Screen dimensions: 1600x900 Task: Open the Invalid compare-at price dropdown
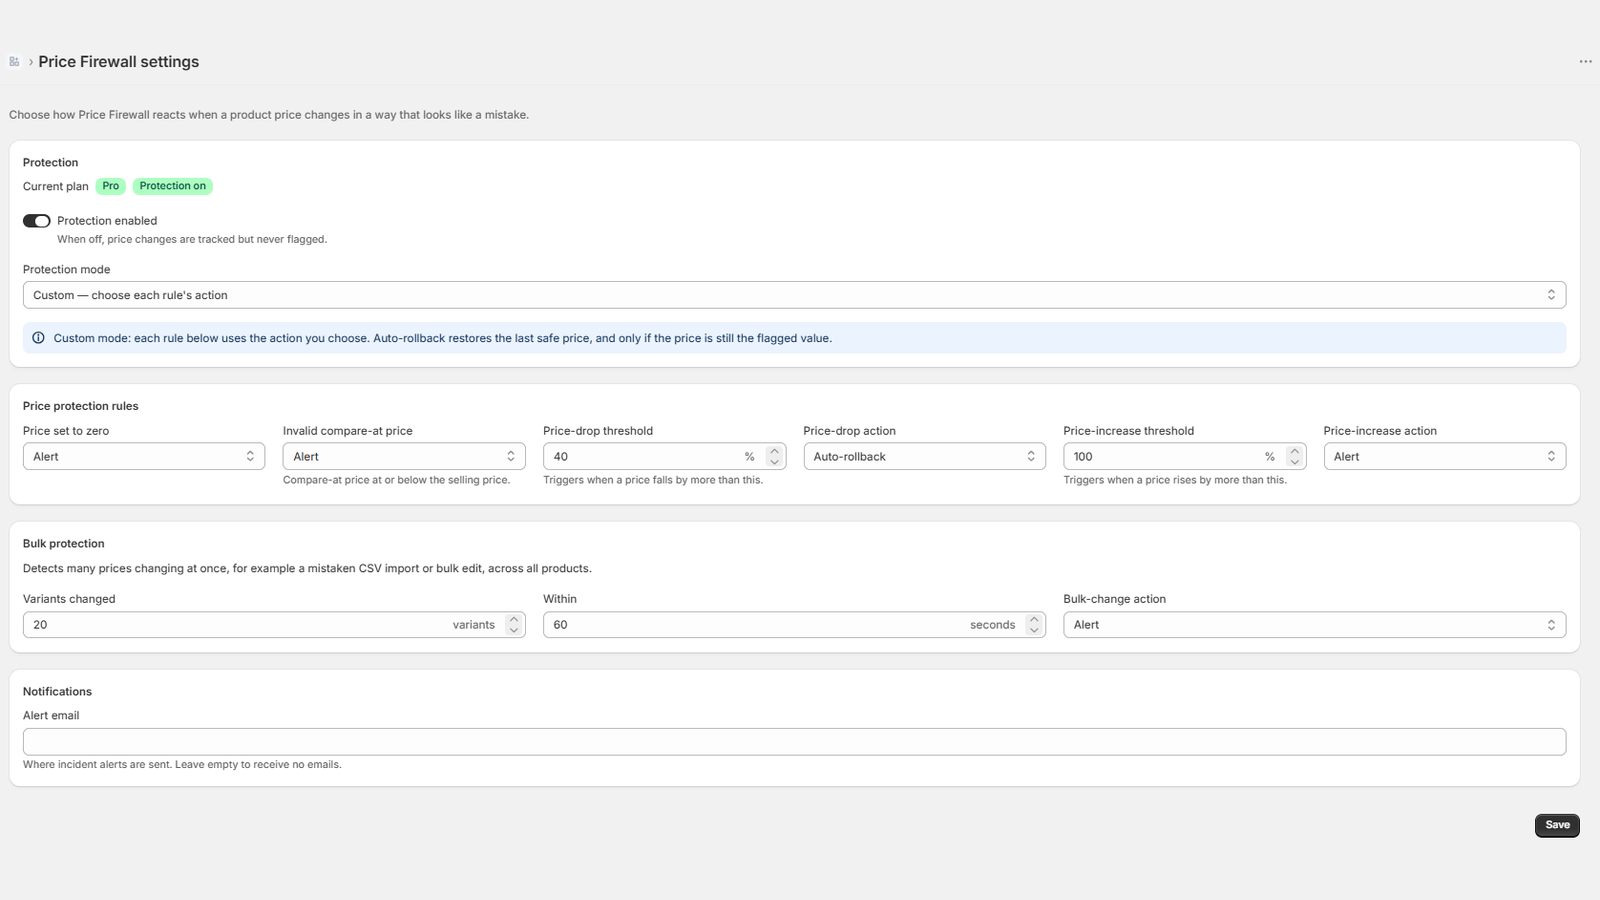click(404, 456)
